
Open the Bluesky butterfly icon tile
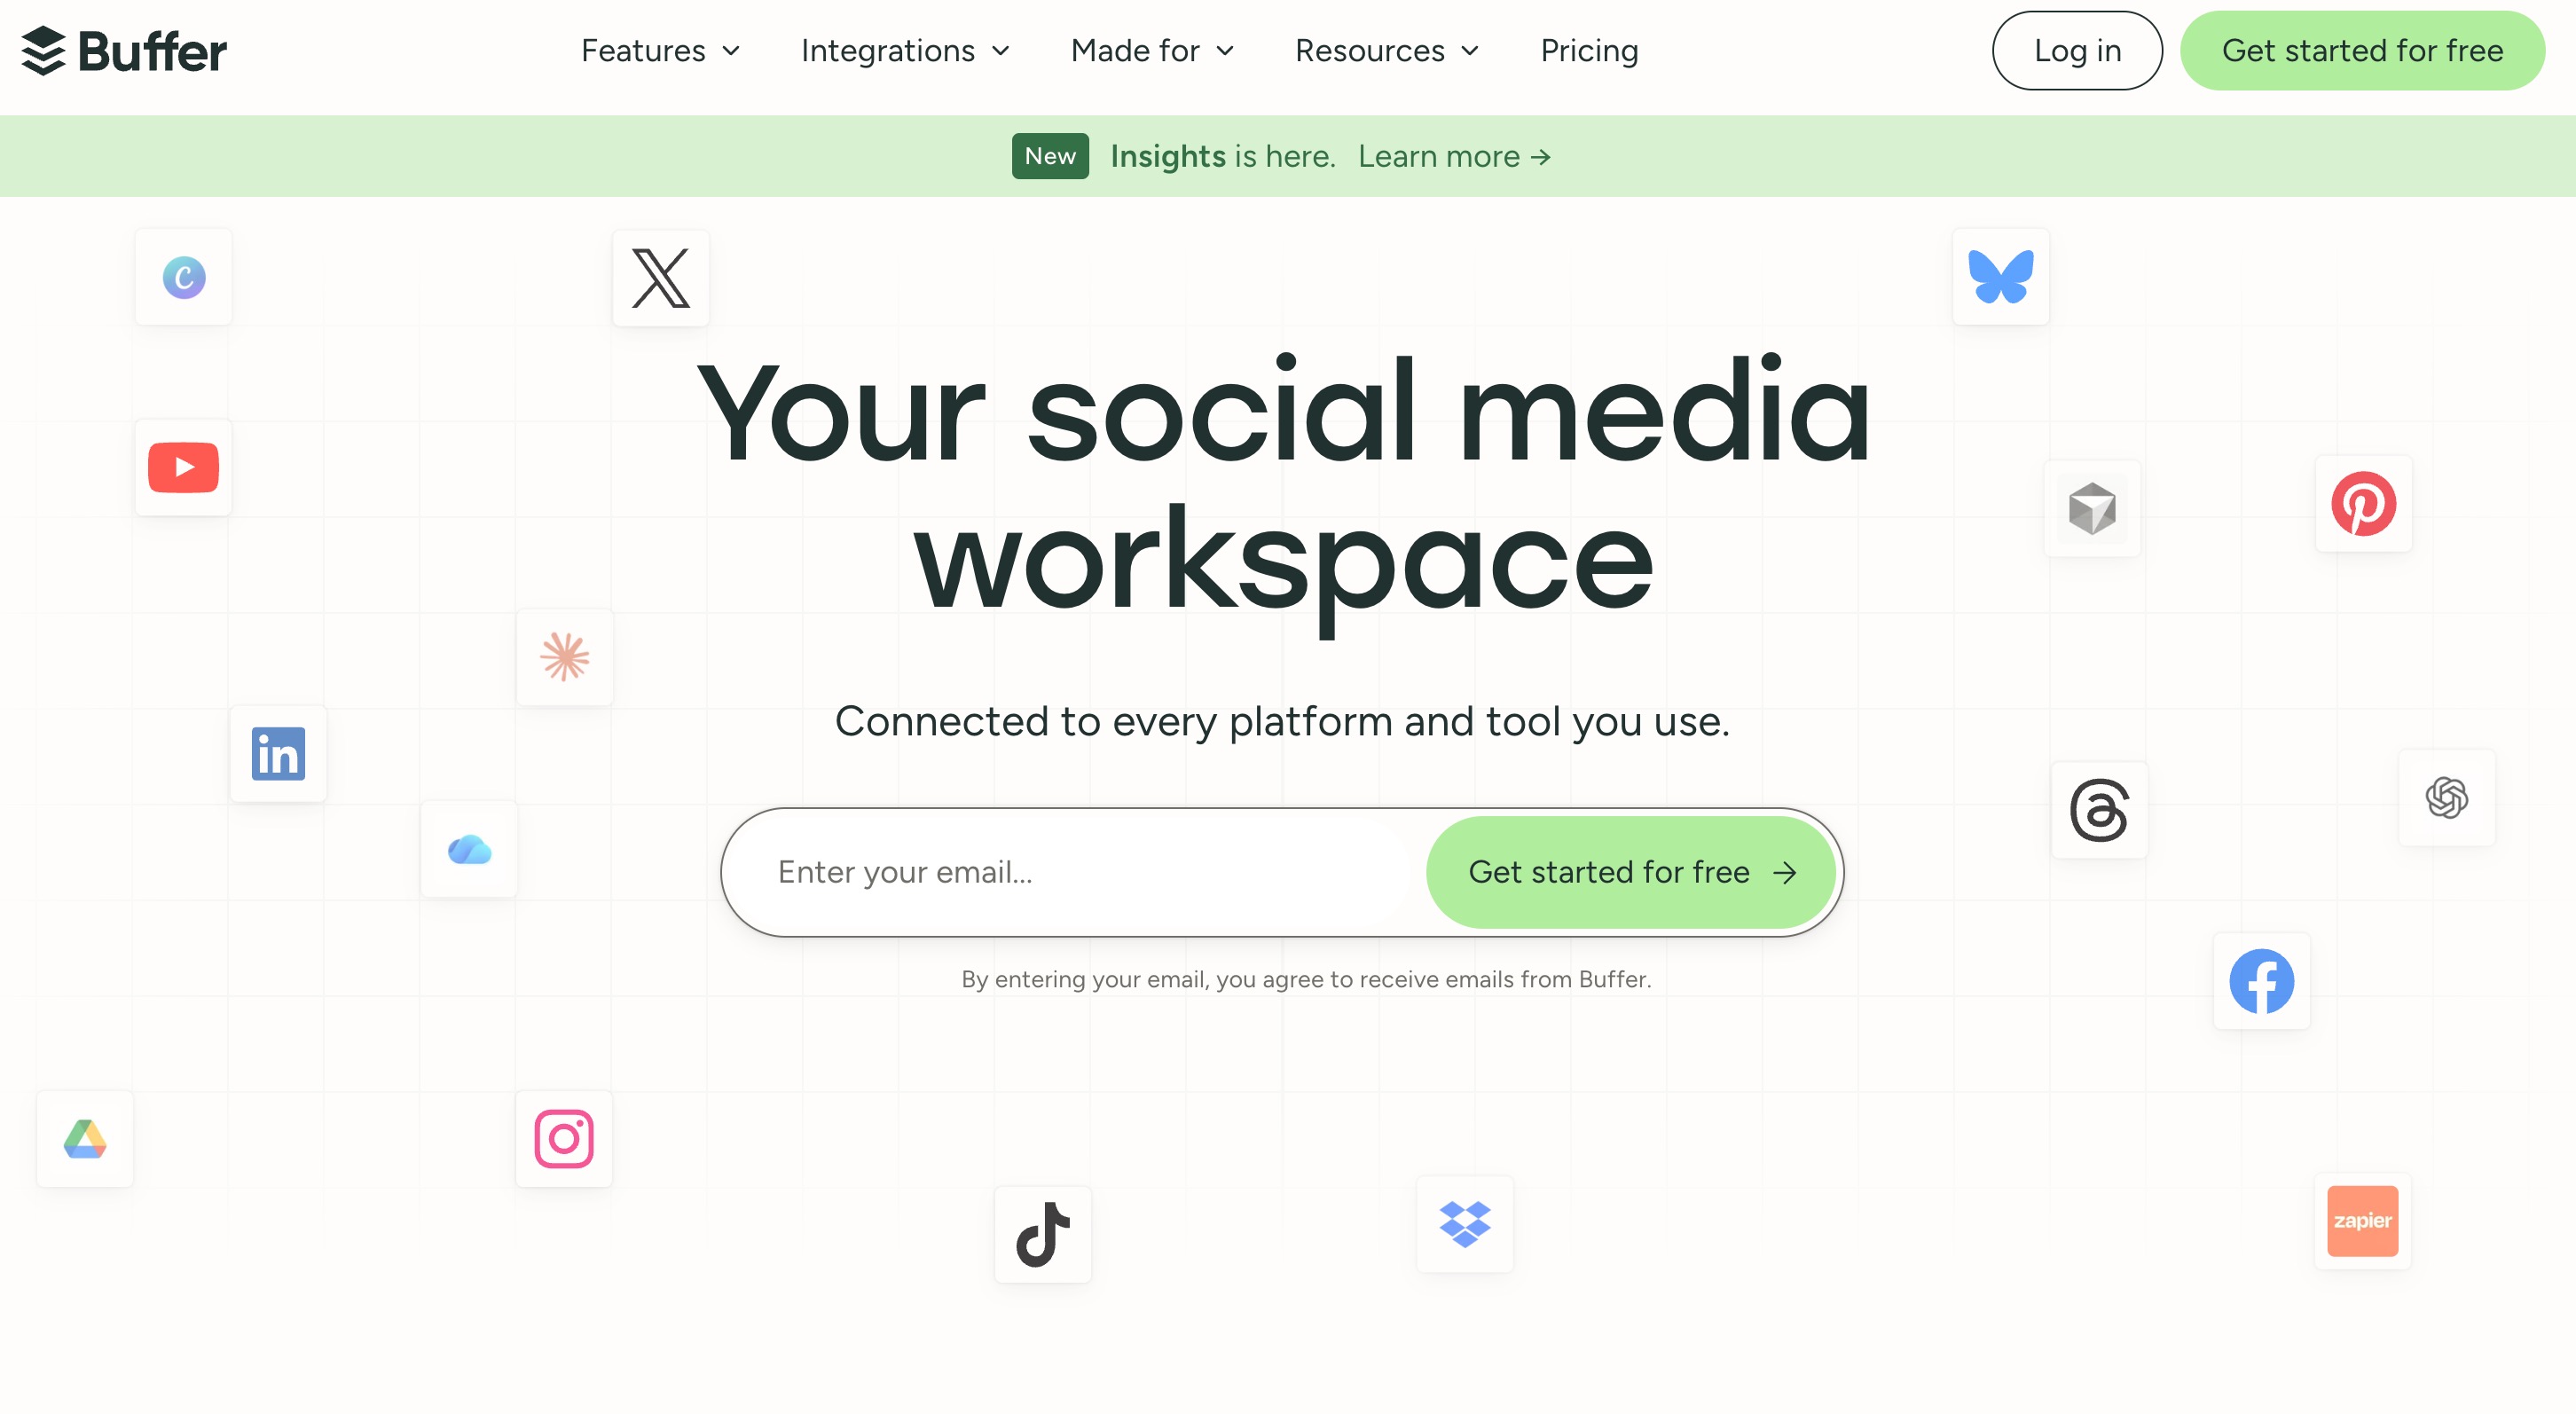[x=2001, y=277]
